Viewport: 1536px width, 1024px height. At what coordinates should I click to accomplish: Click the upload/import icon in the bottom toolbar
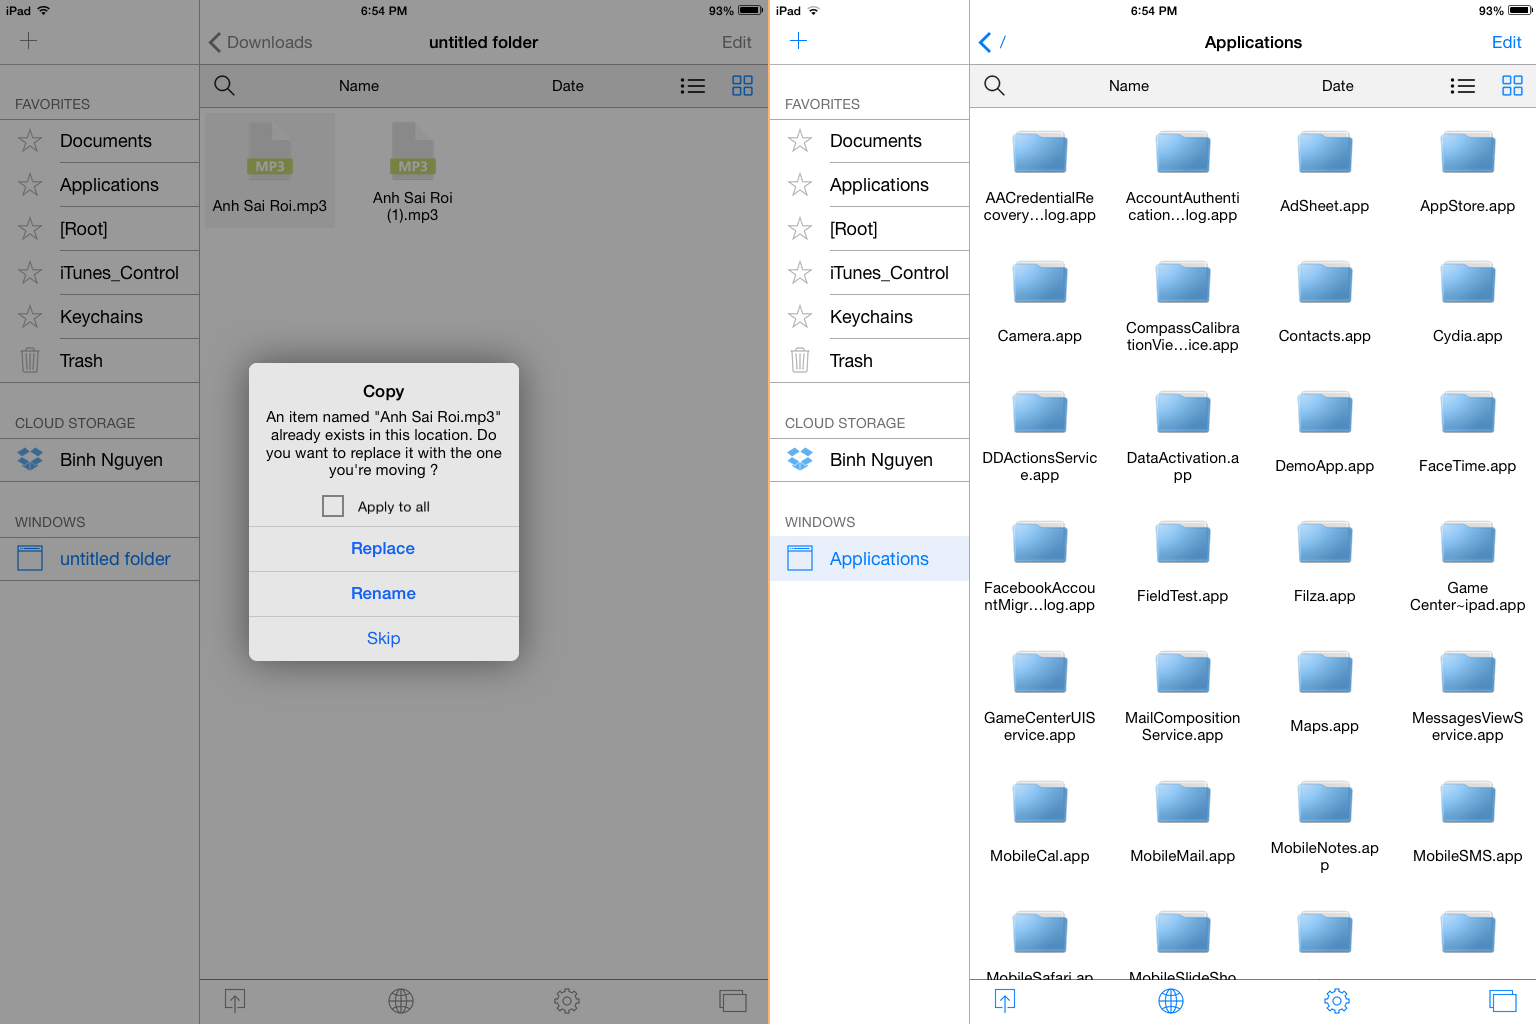(x=234, y=1000)
